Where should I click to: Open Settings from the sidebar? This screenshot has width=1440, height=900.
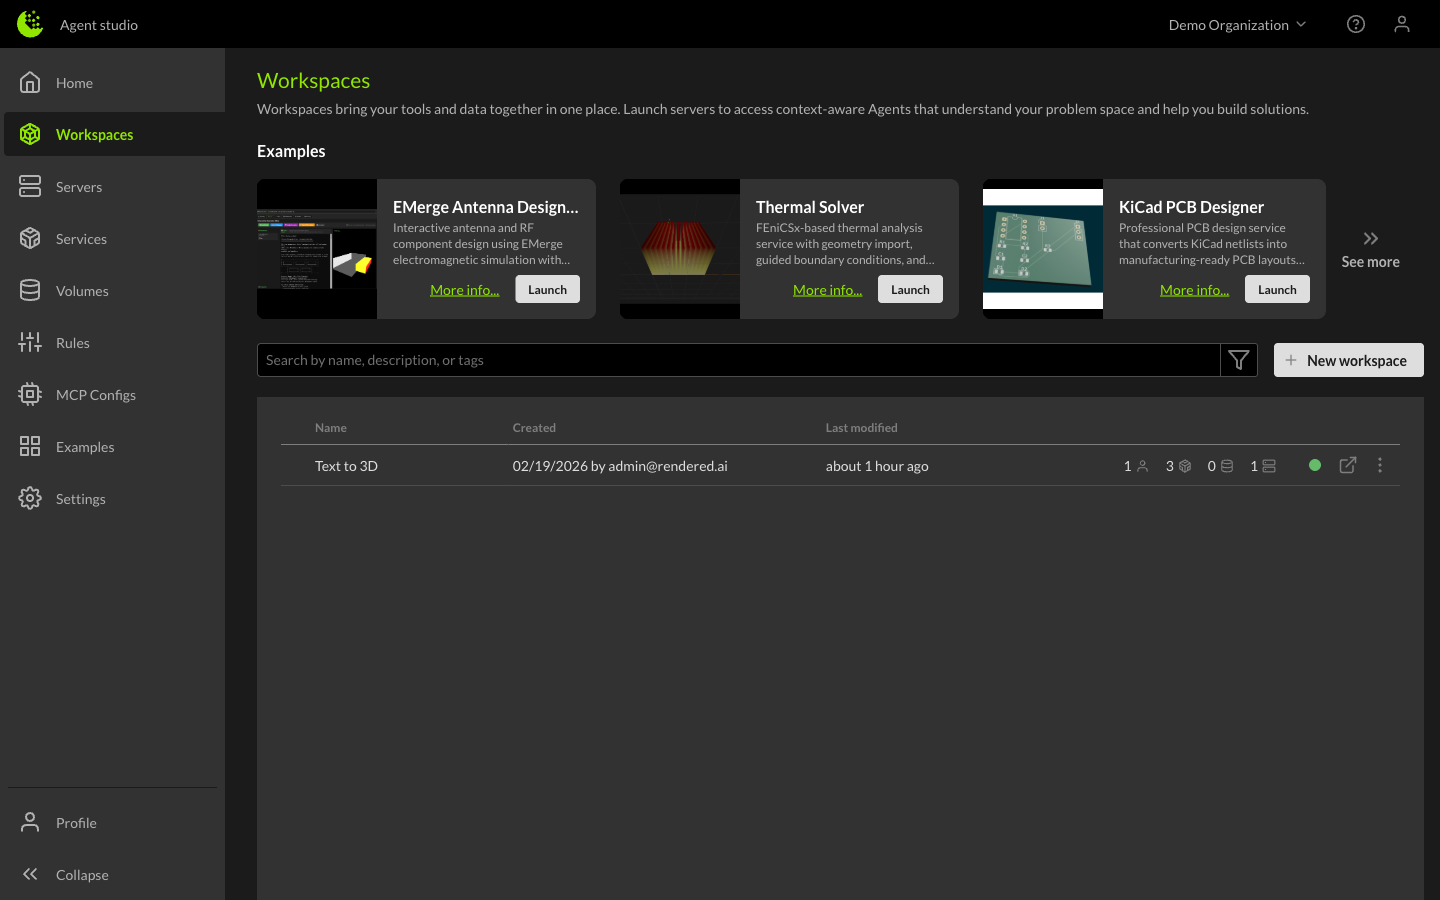[29, 498]
